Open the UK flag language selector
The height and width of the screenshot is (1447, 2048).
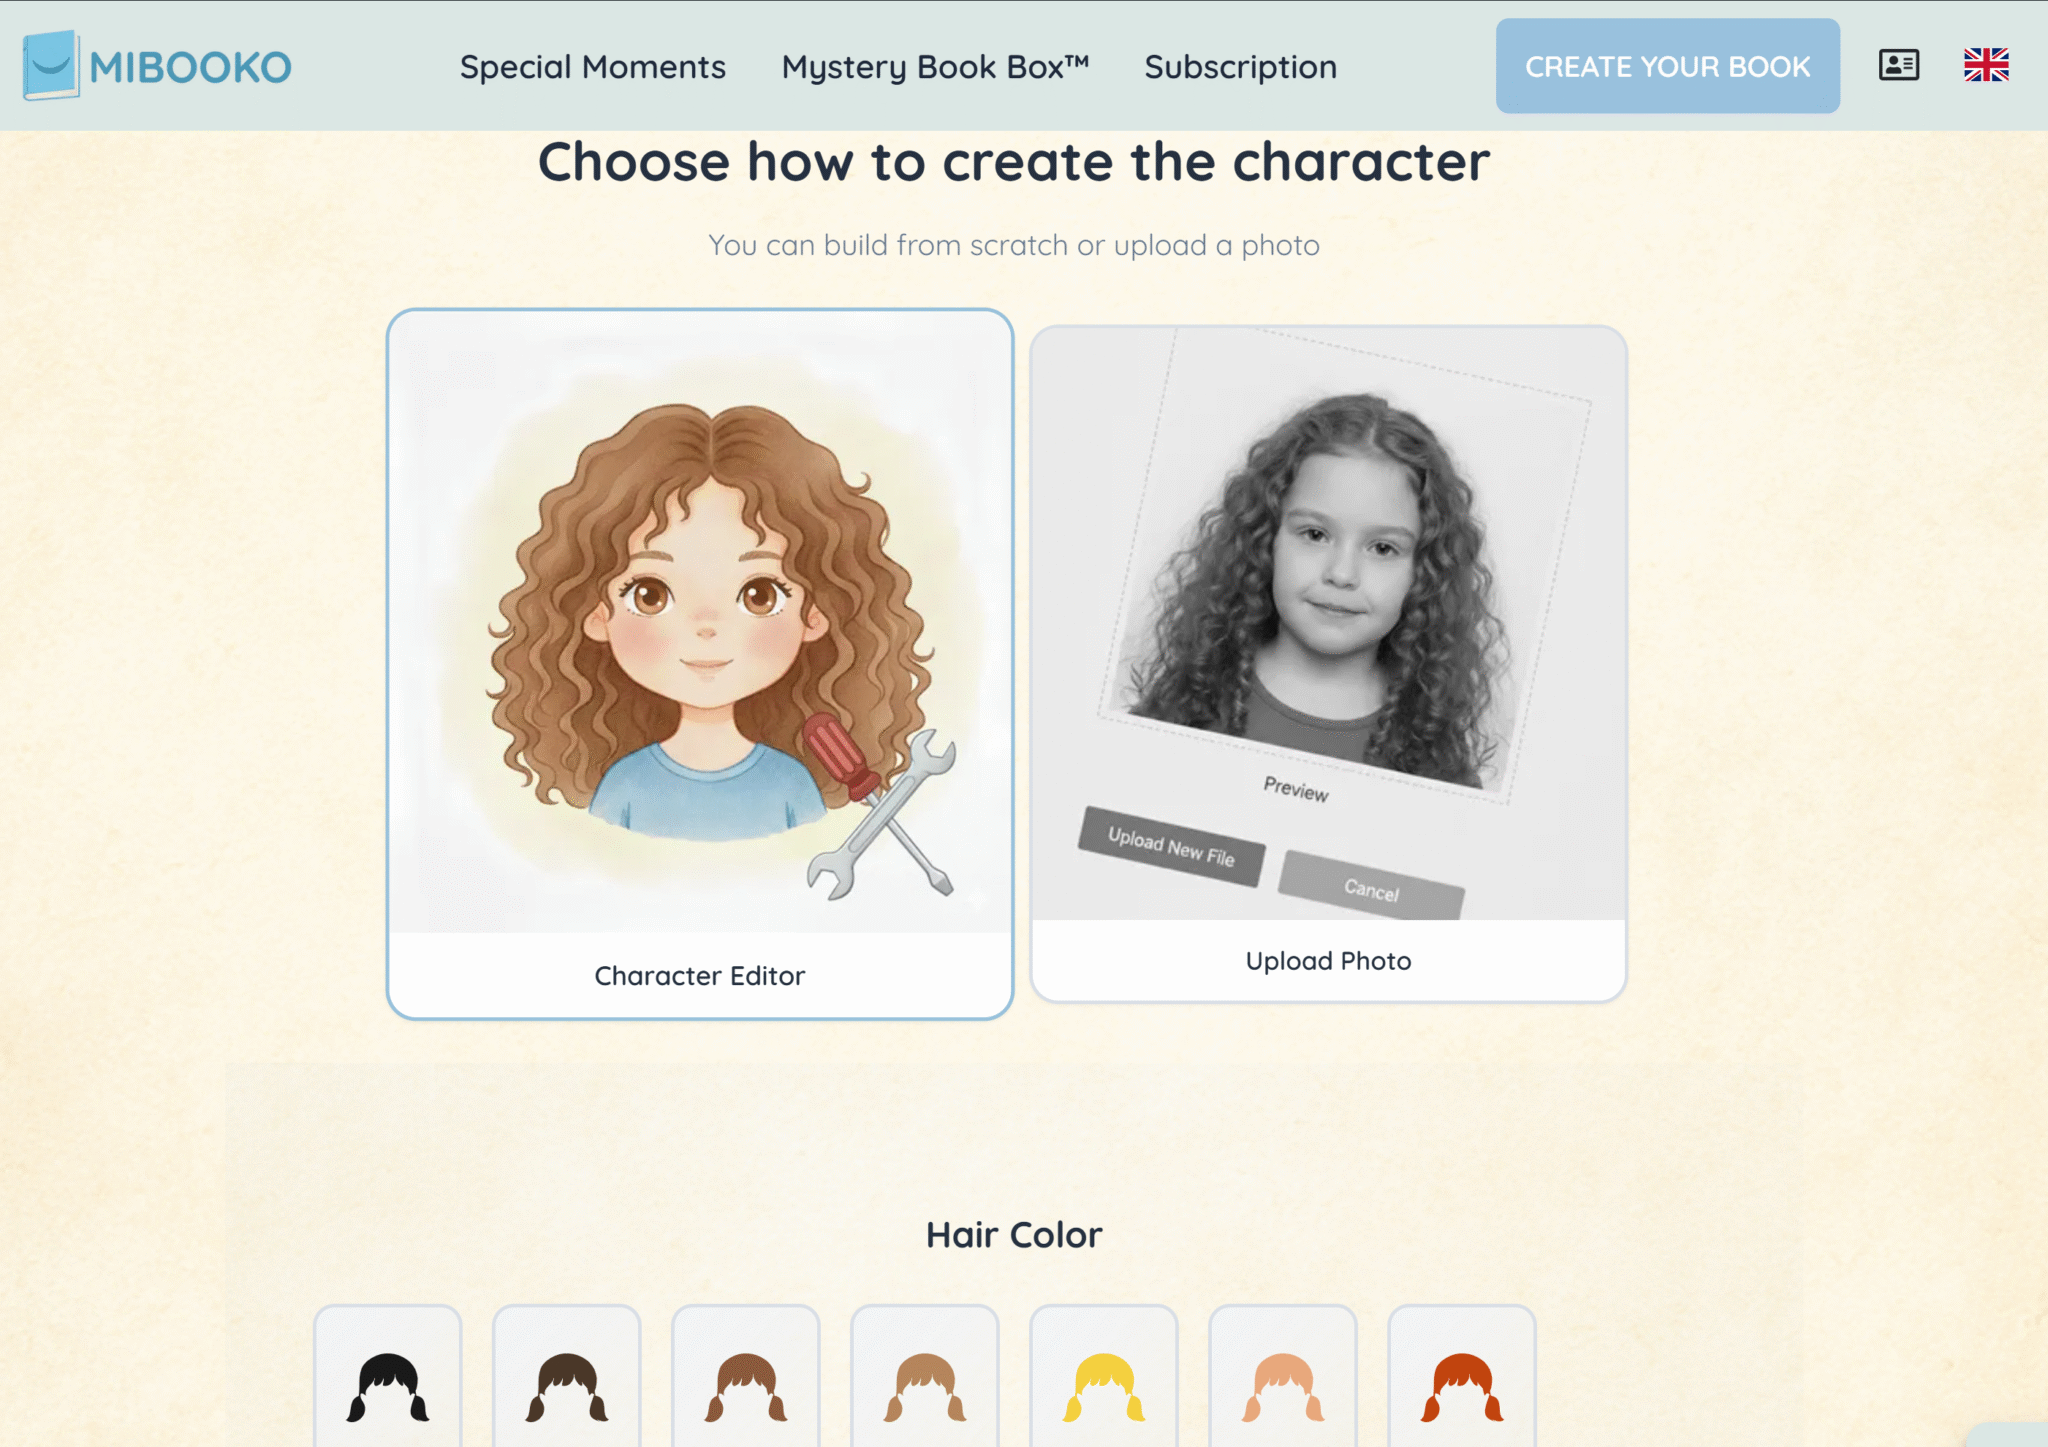tap(1986, 65)
